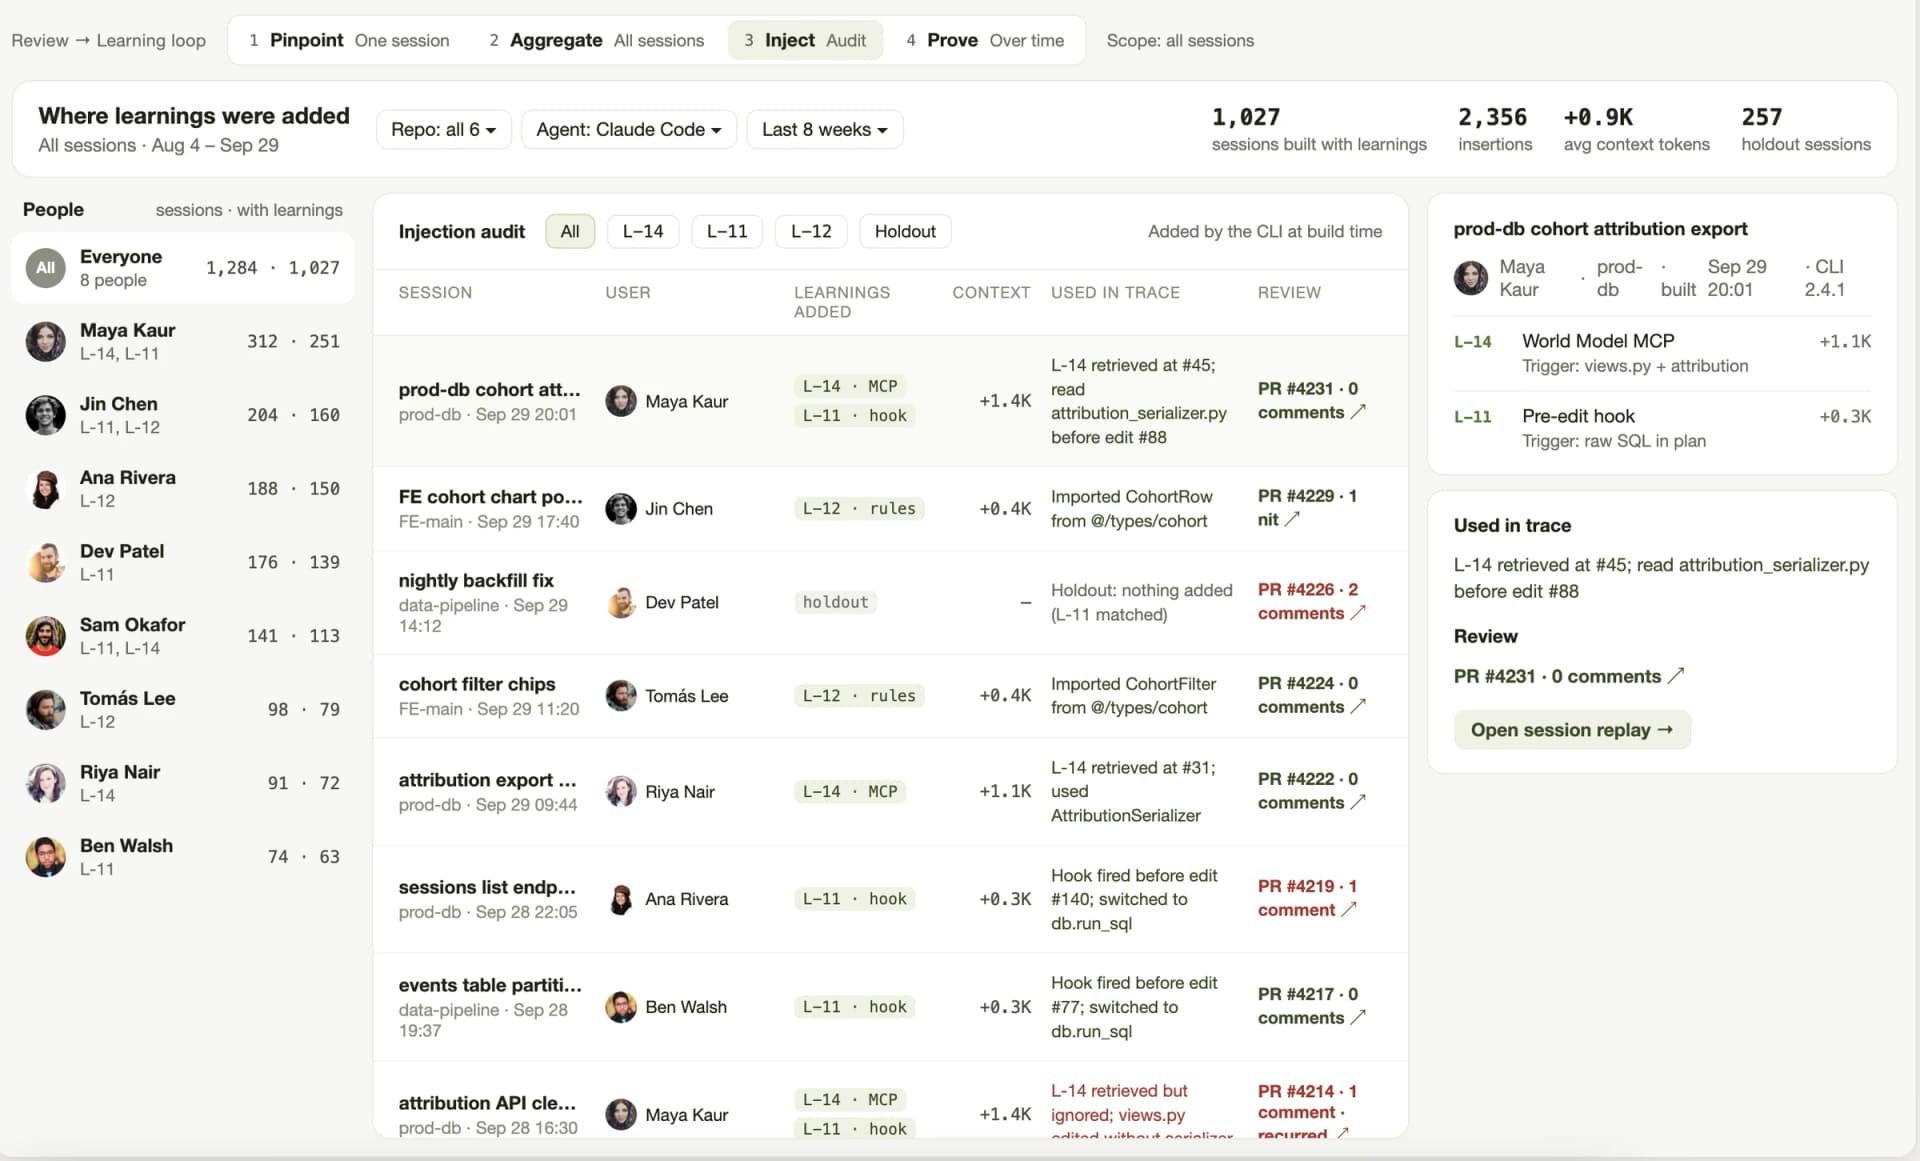Viewport: 1920px width, 1161px height.
Task: Click the 'L-12 · rules' tag in Tomás Lee row
Action: coord(859,696)
